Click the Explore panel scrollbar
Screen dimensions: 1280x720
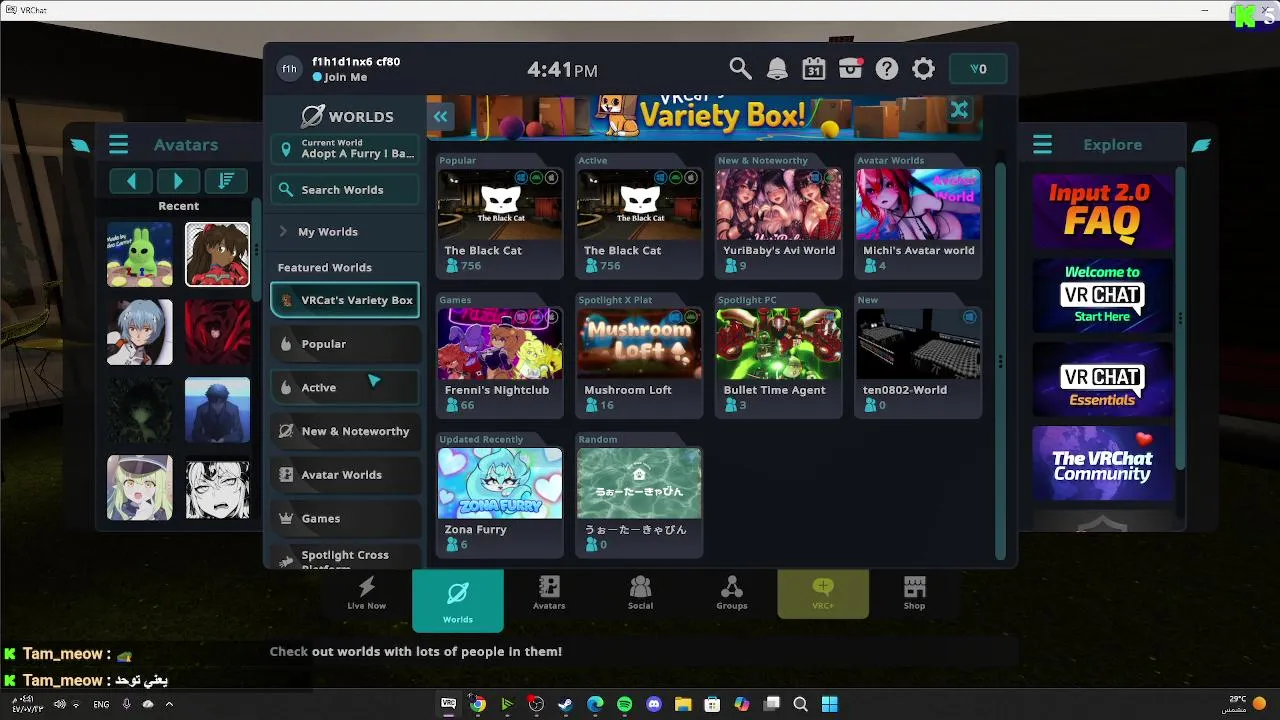[x=1181, y=318]
